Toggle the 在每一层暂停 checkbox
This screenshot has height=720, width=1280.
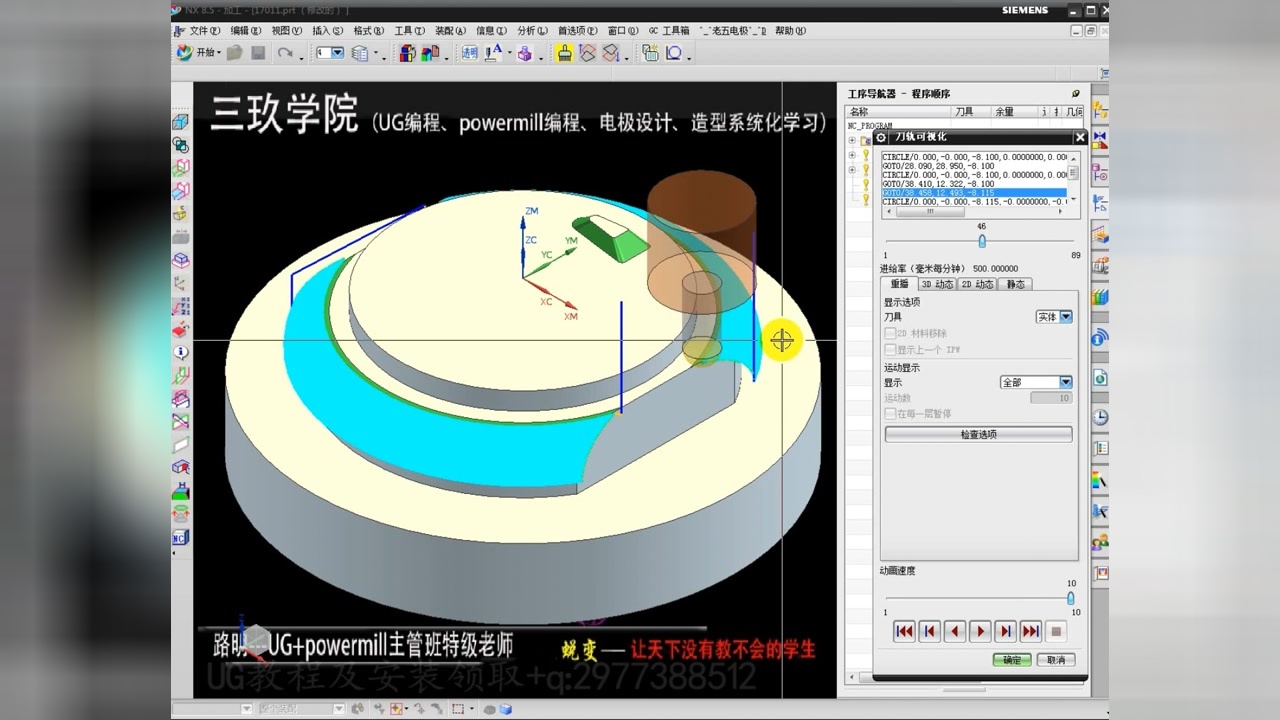point(890,414)
